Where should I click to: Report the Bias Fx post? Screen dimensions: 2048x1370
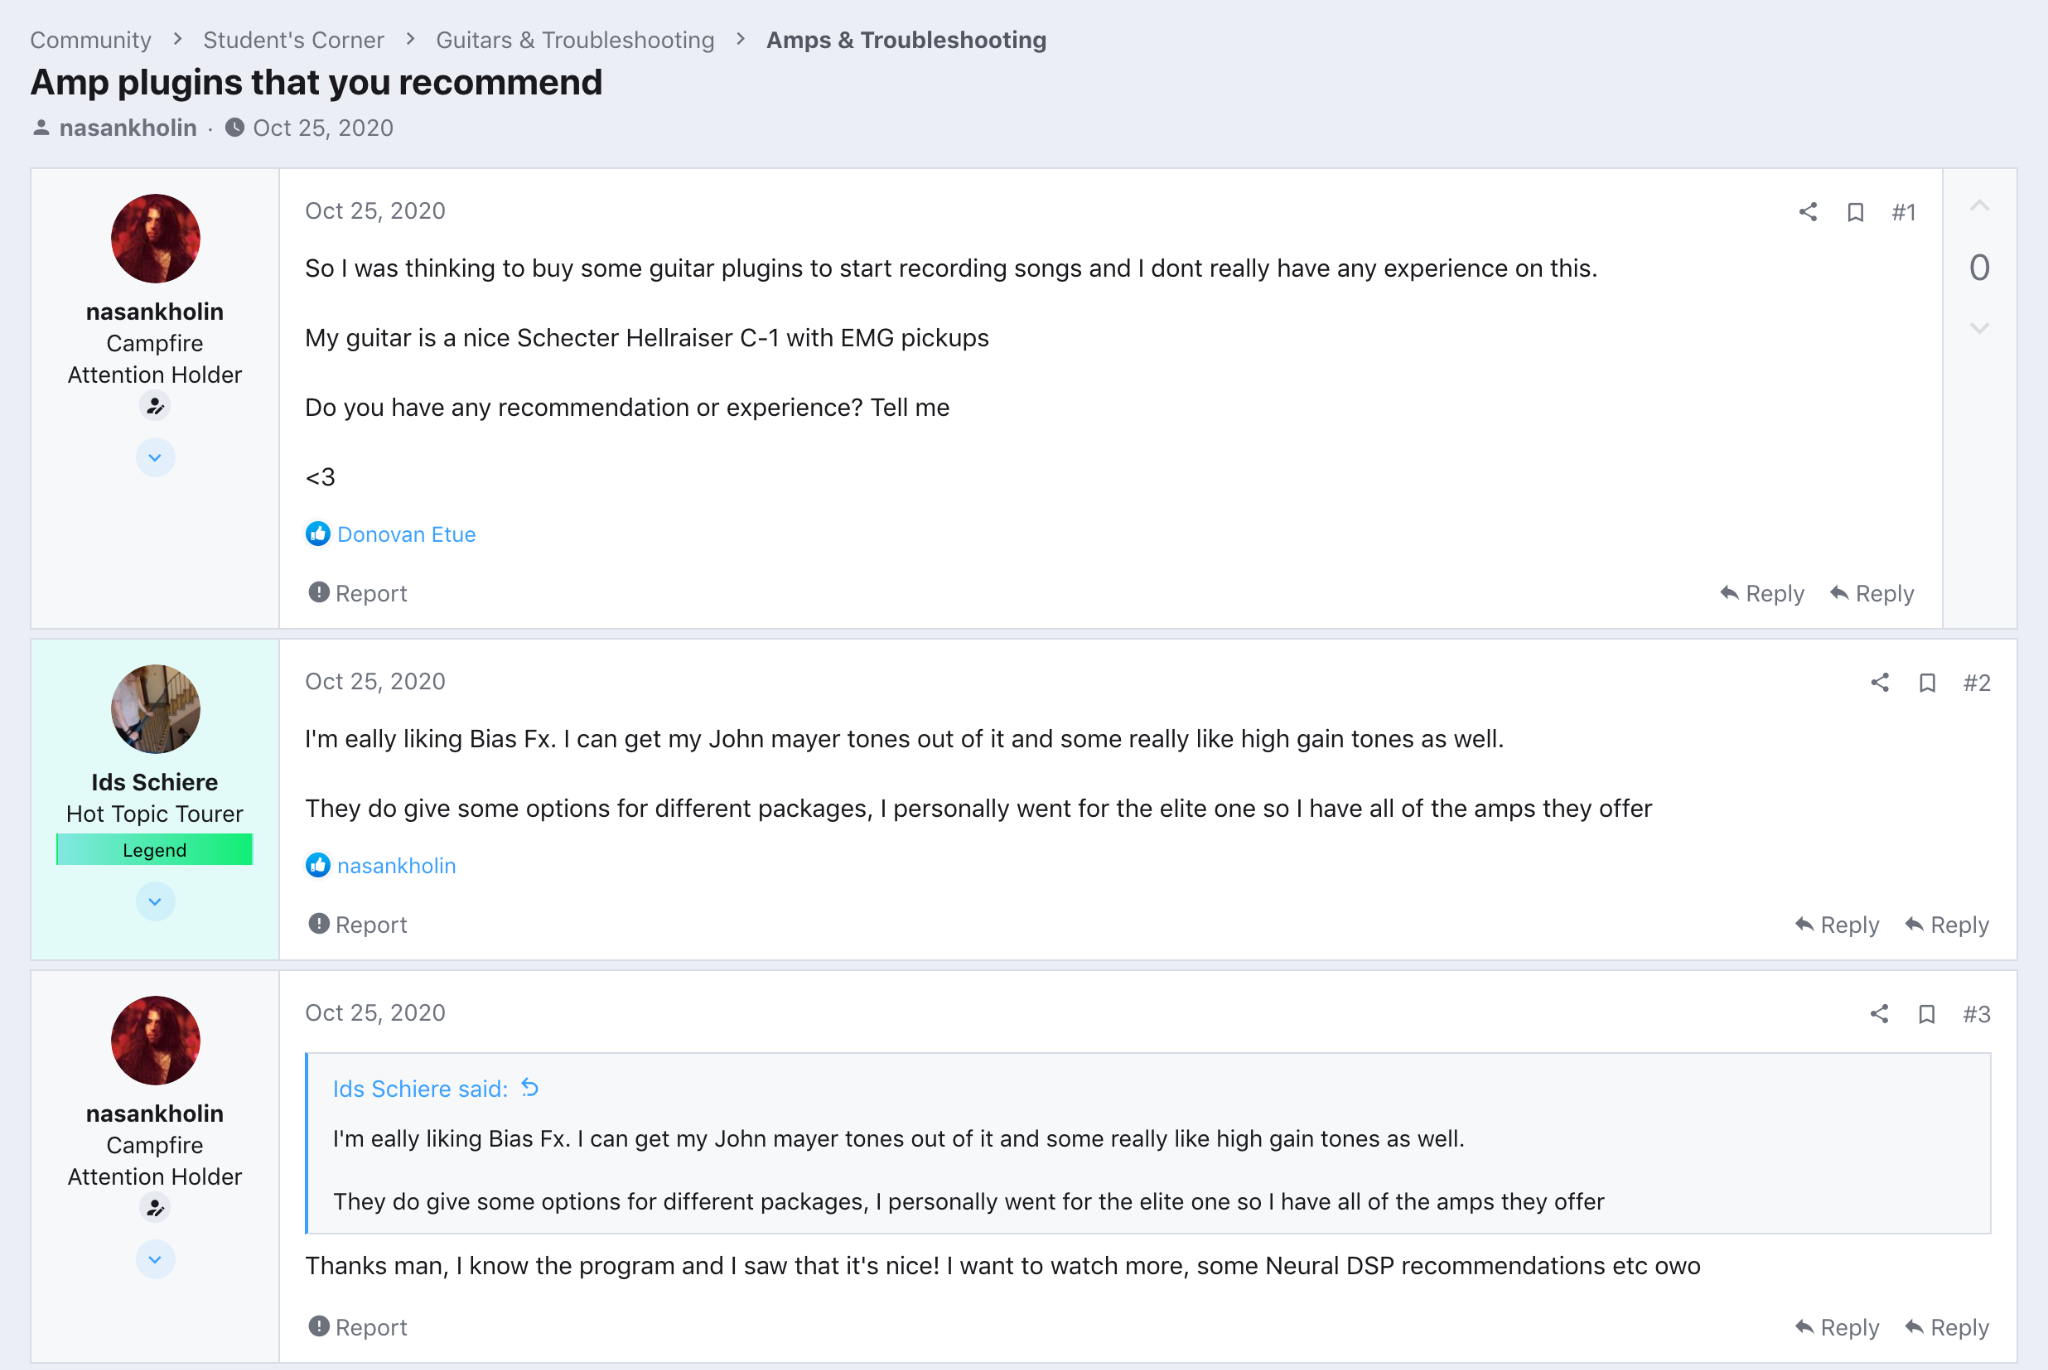pos(358,925)
